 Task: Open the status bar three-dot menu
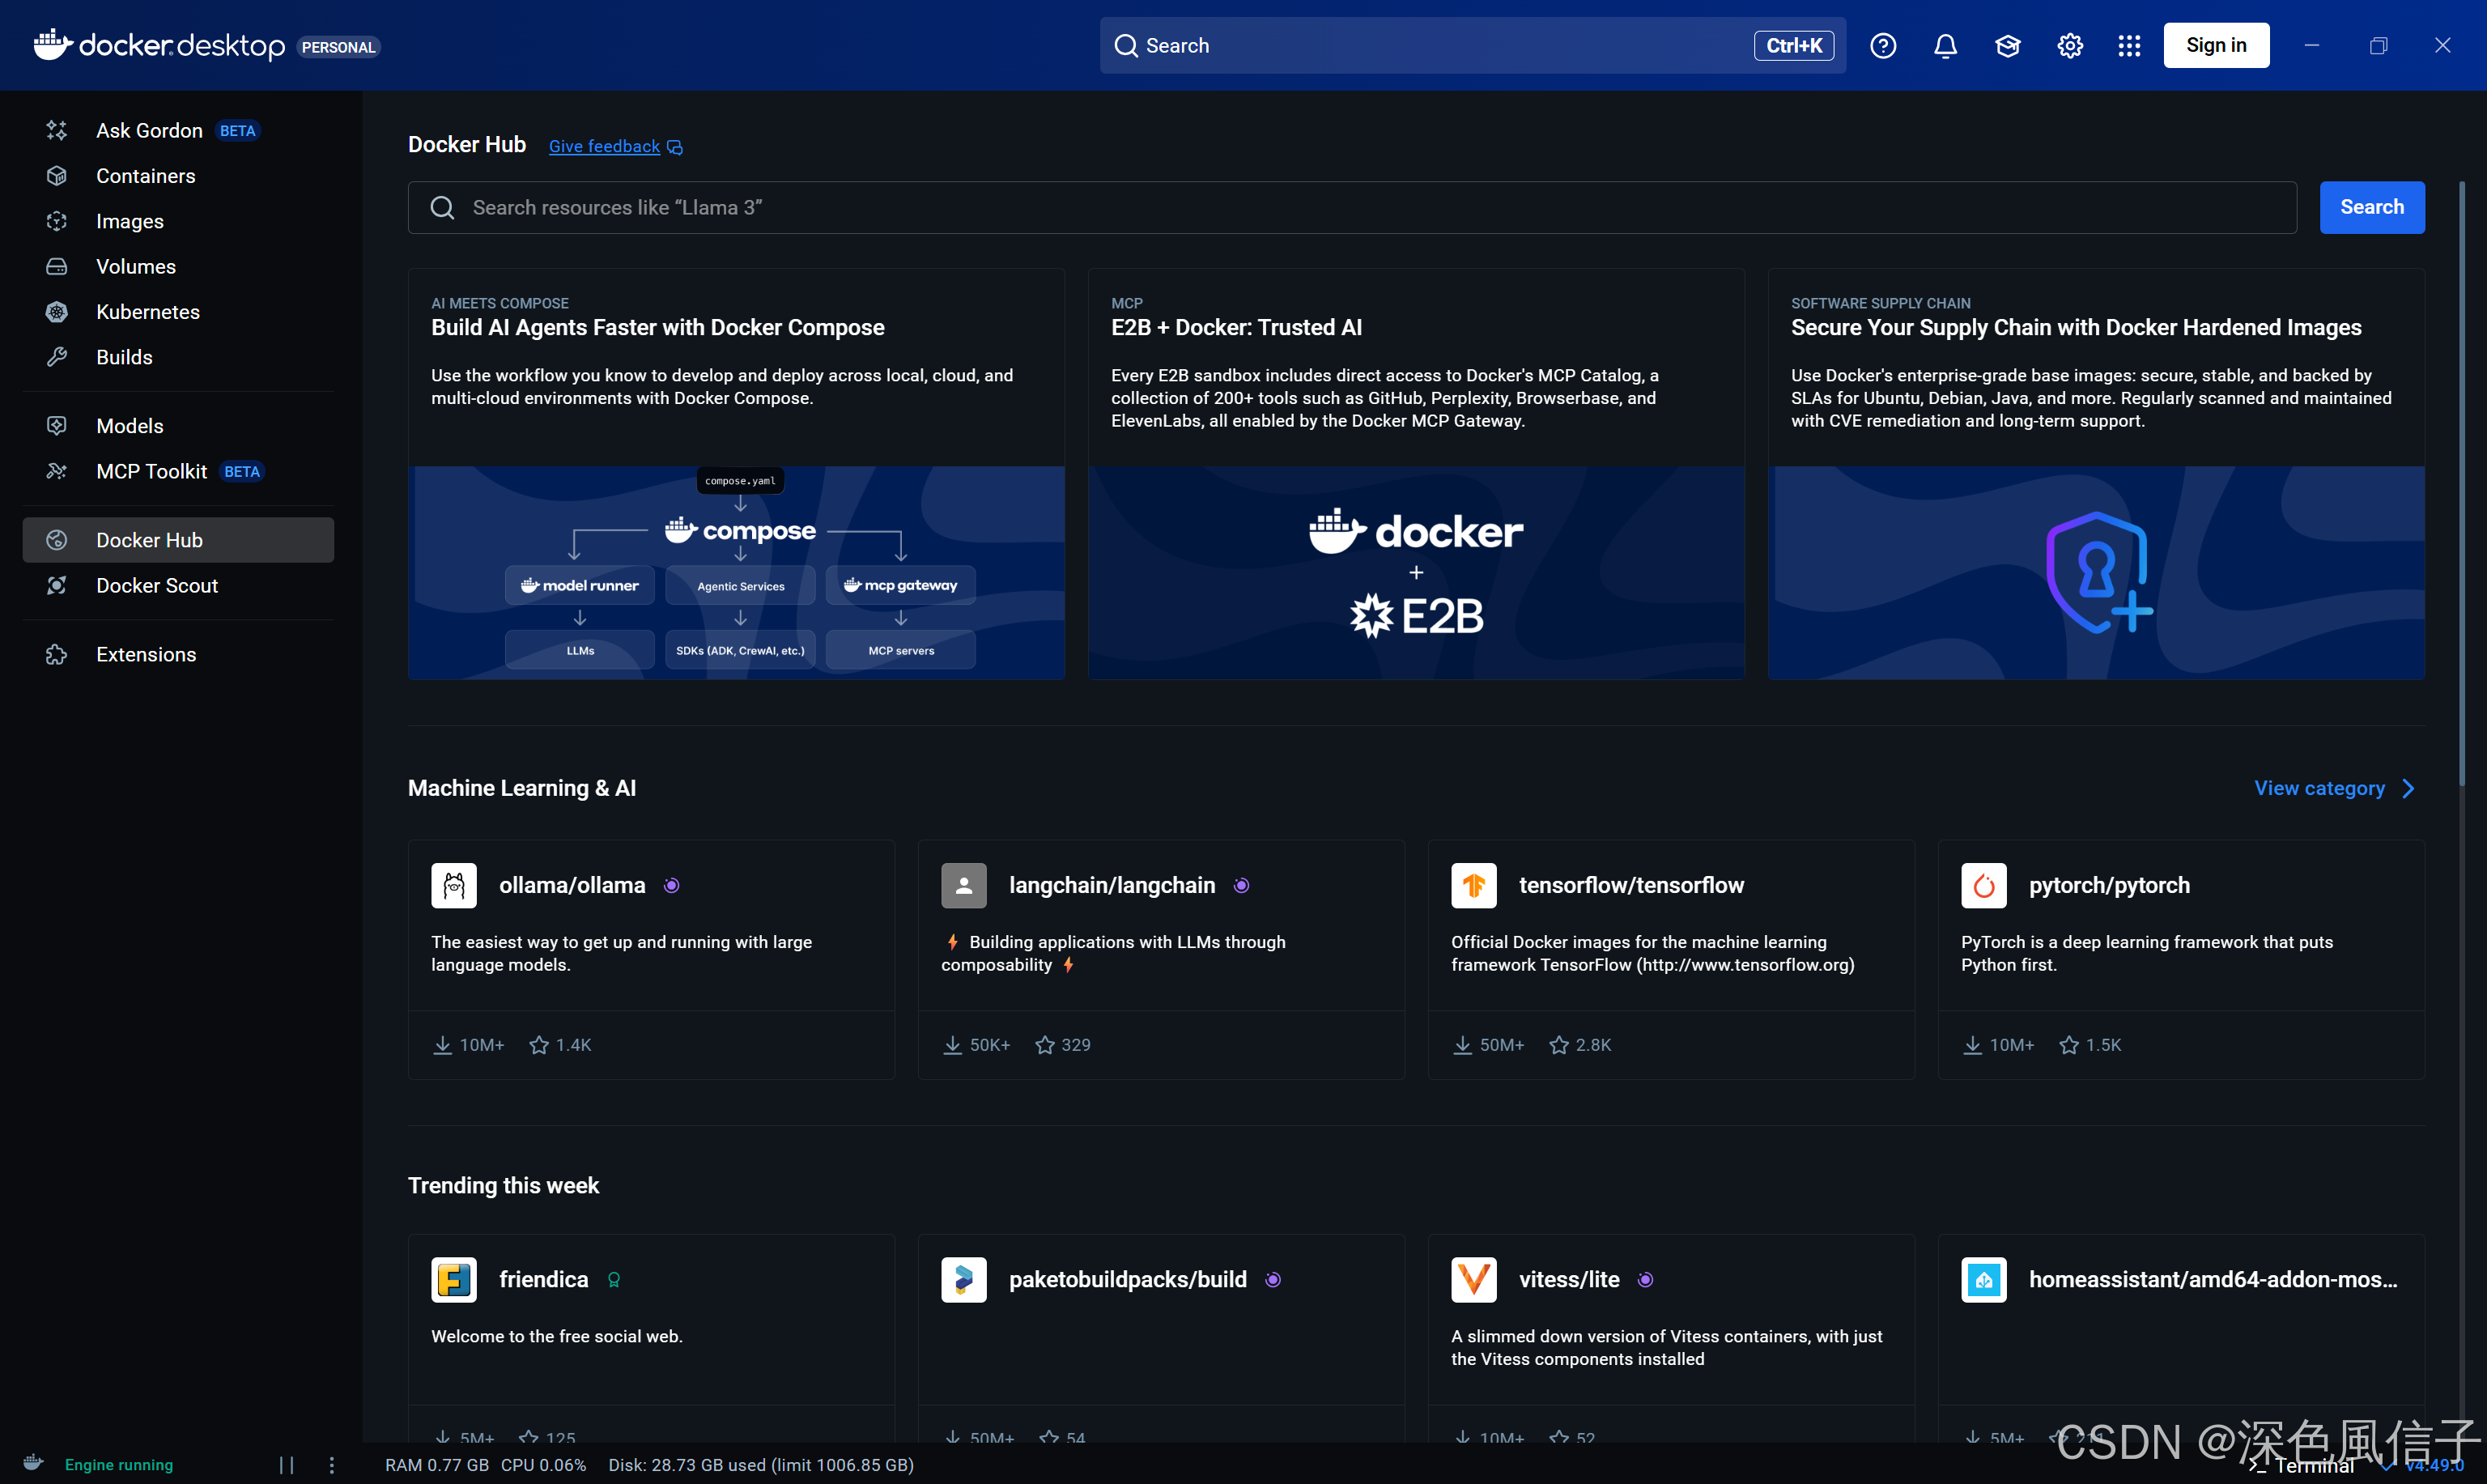[332, 1465]
